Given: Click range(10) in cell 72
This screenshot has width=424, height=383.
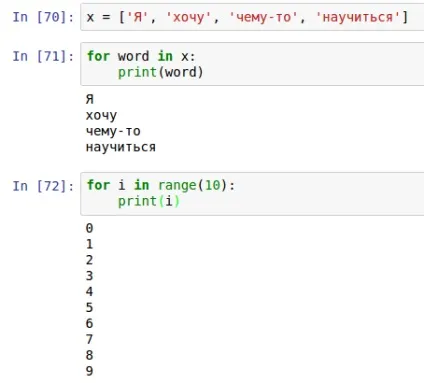Looking at the screenshot, I should [x=193, y=185].
